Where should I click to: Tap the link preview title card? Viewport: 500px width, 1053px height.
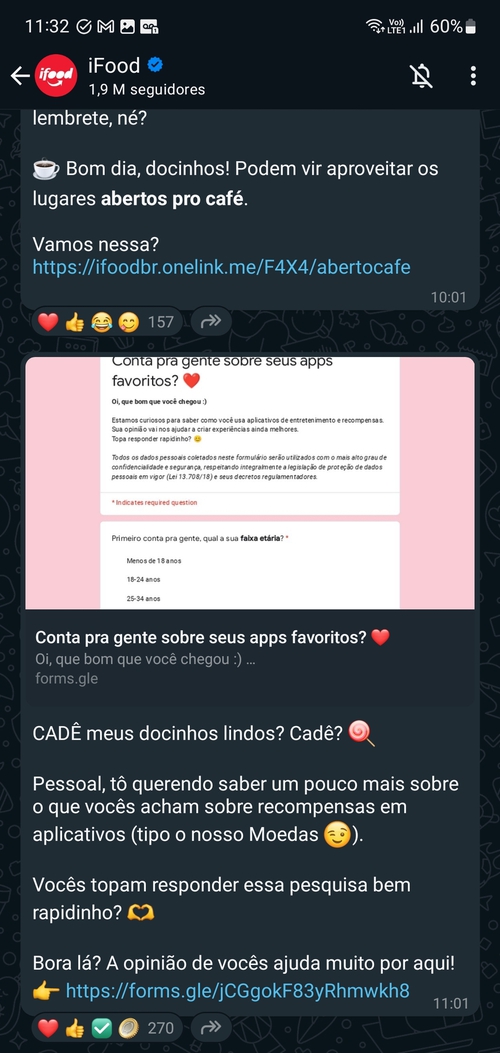(x=250, y=657)
